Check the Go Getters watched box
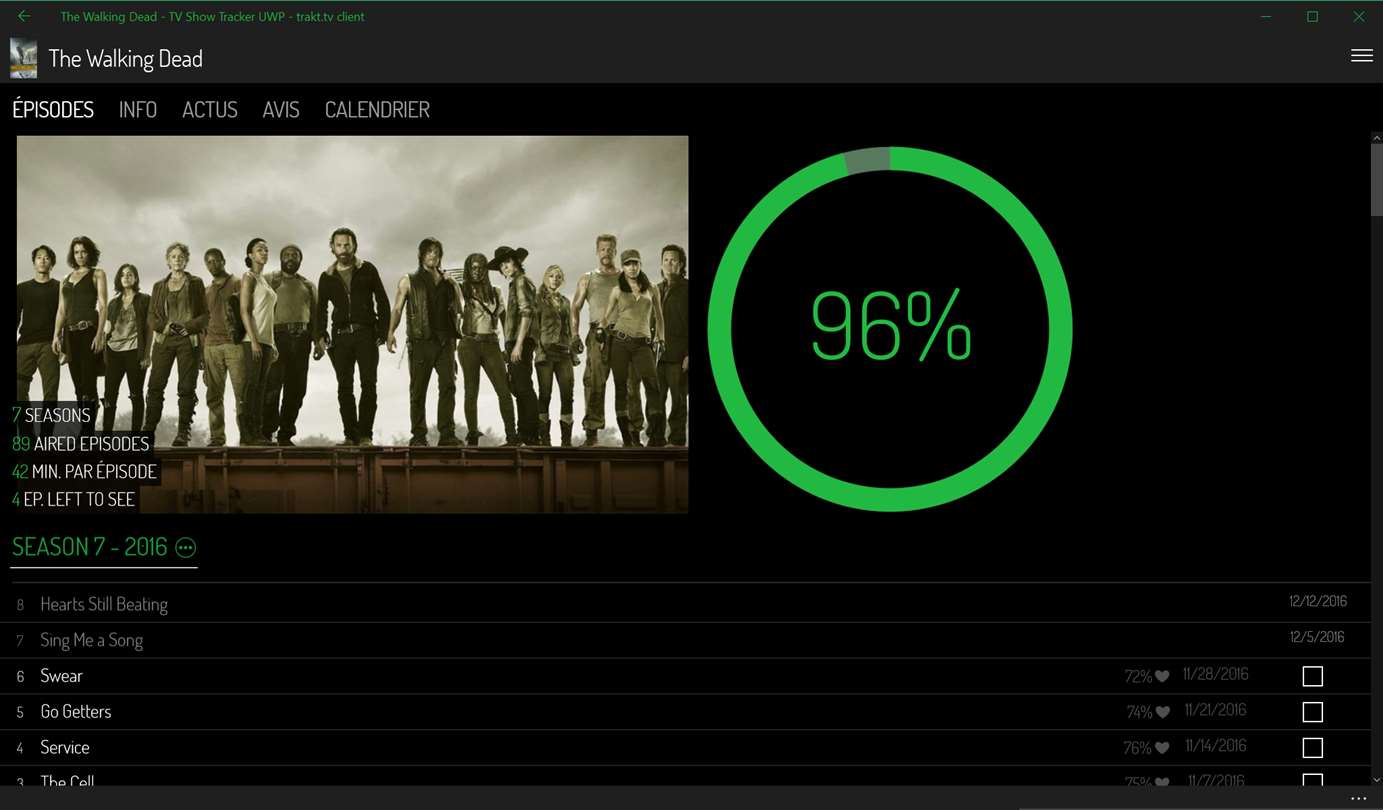The width and height of the screenshot is (1383, 810). tap(1313, 712)
